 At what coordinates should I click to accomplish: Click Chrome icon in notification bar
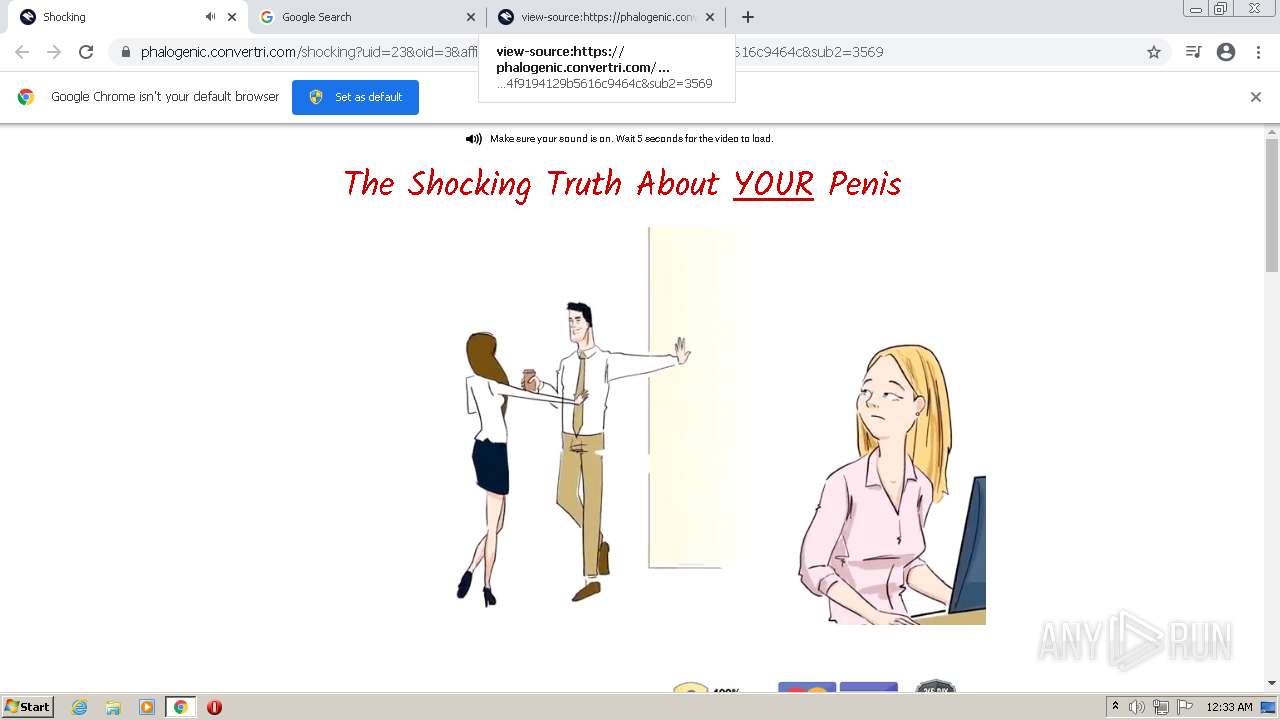tap(26, 97)
